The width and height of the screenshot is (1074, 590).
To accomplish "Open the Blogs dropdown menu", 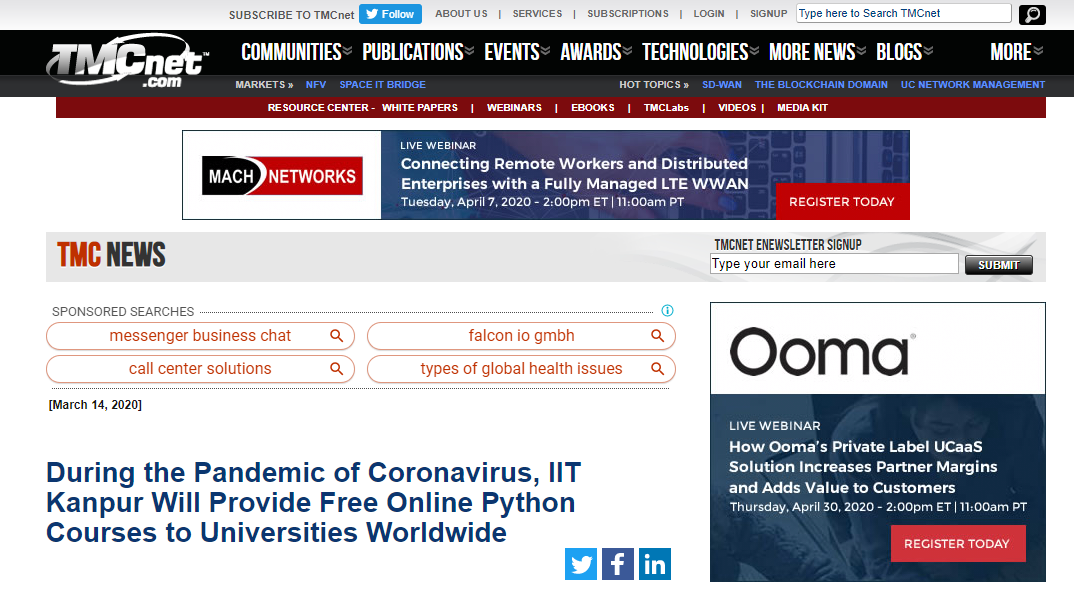I will [x=904, y=52].
